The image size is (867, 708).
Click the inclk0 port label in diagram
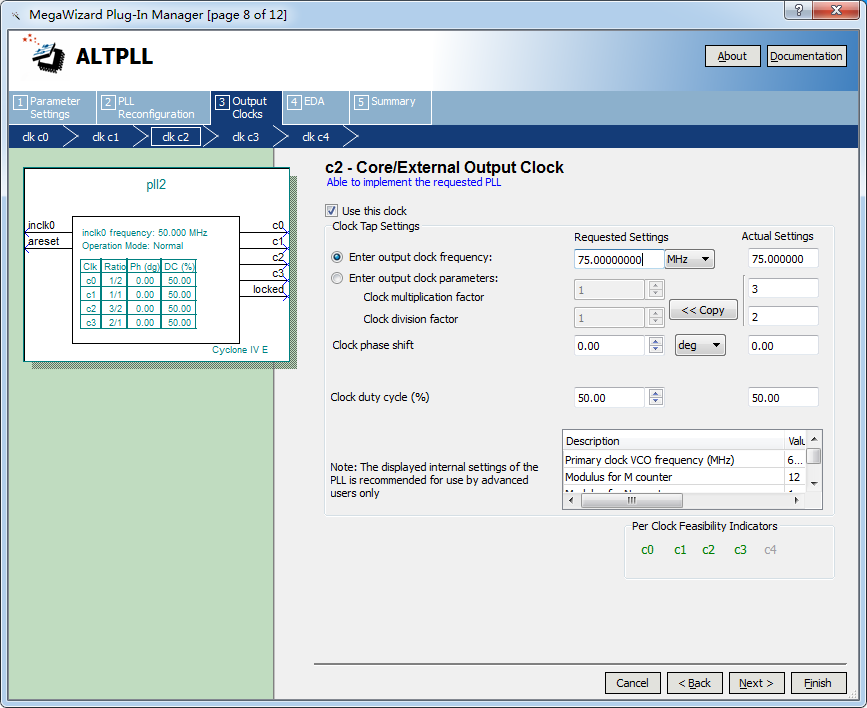click(x=41, y=225)
